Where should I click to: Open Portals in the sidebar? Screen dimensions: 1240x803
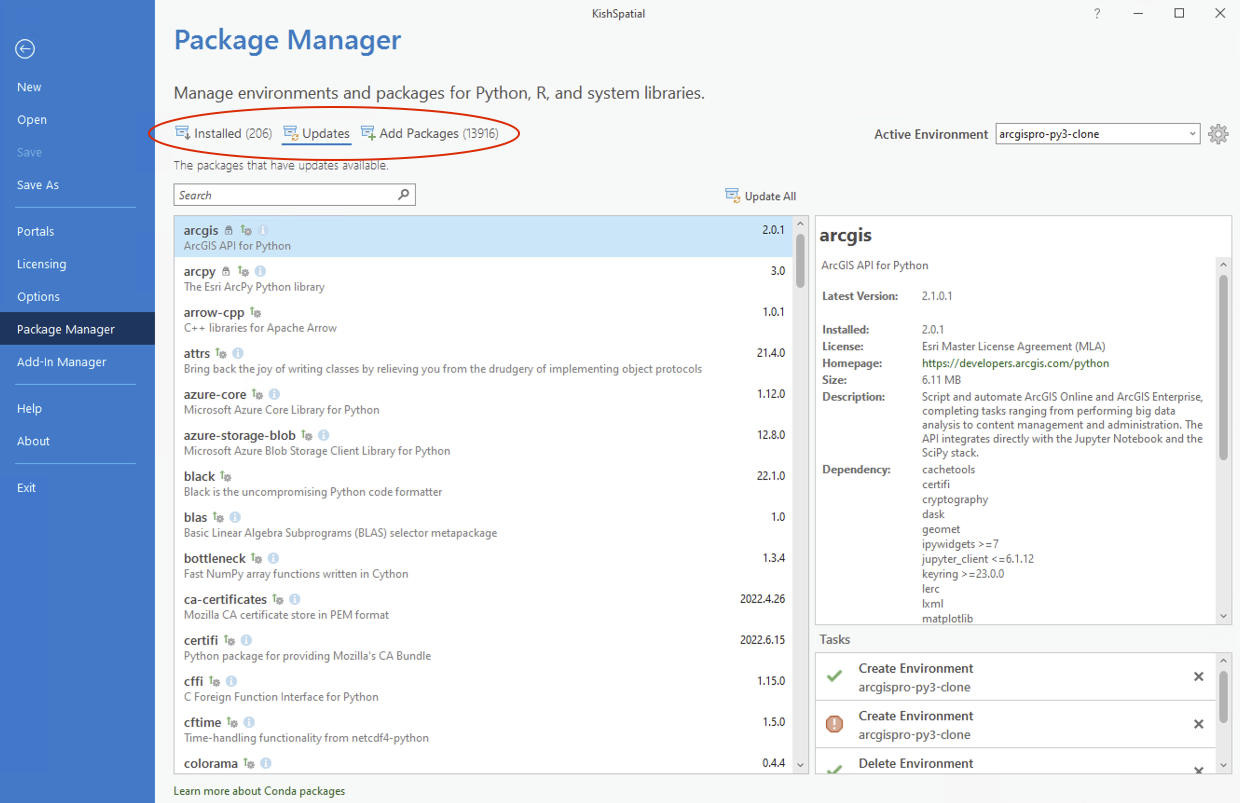tap(36, 231)
